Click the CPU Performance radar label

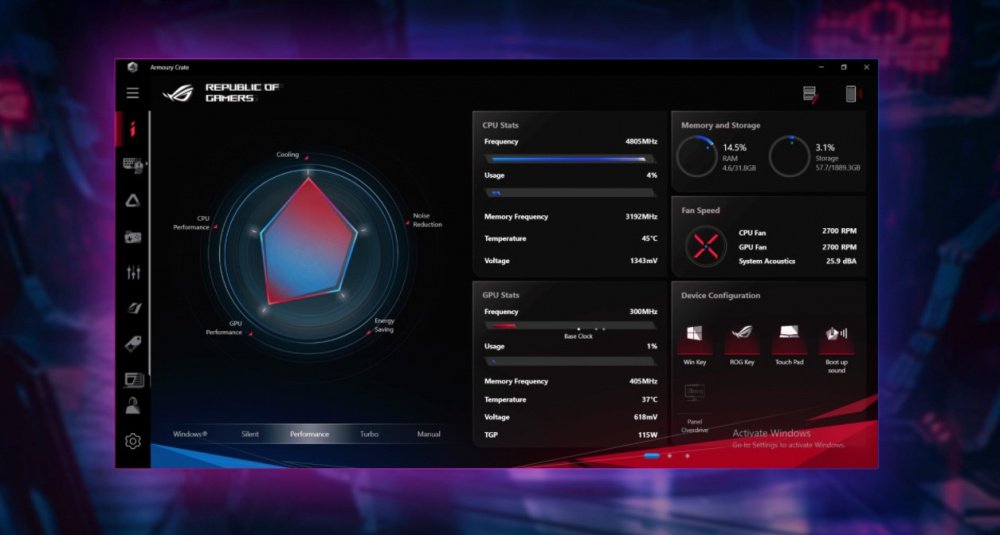191,223
